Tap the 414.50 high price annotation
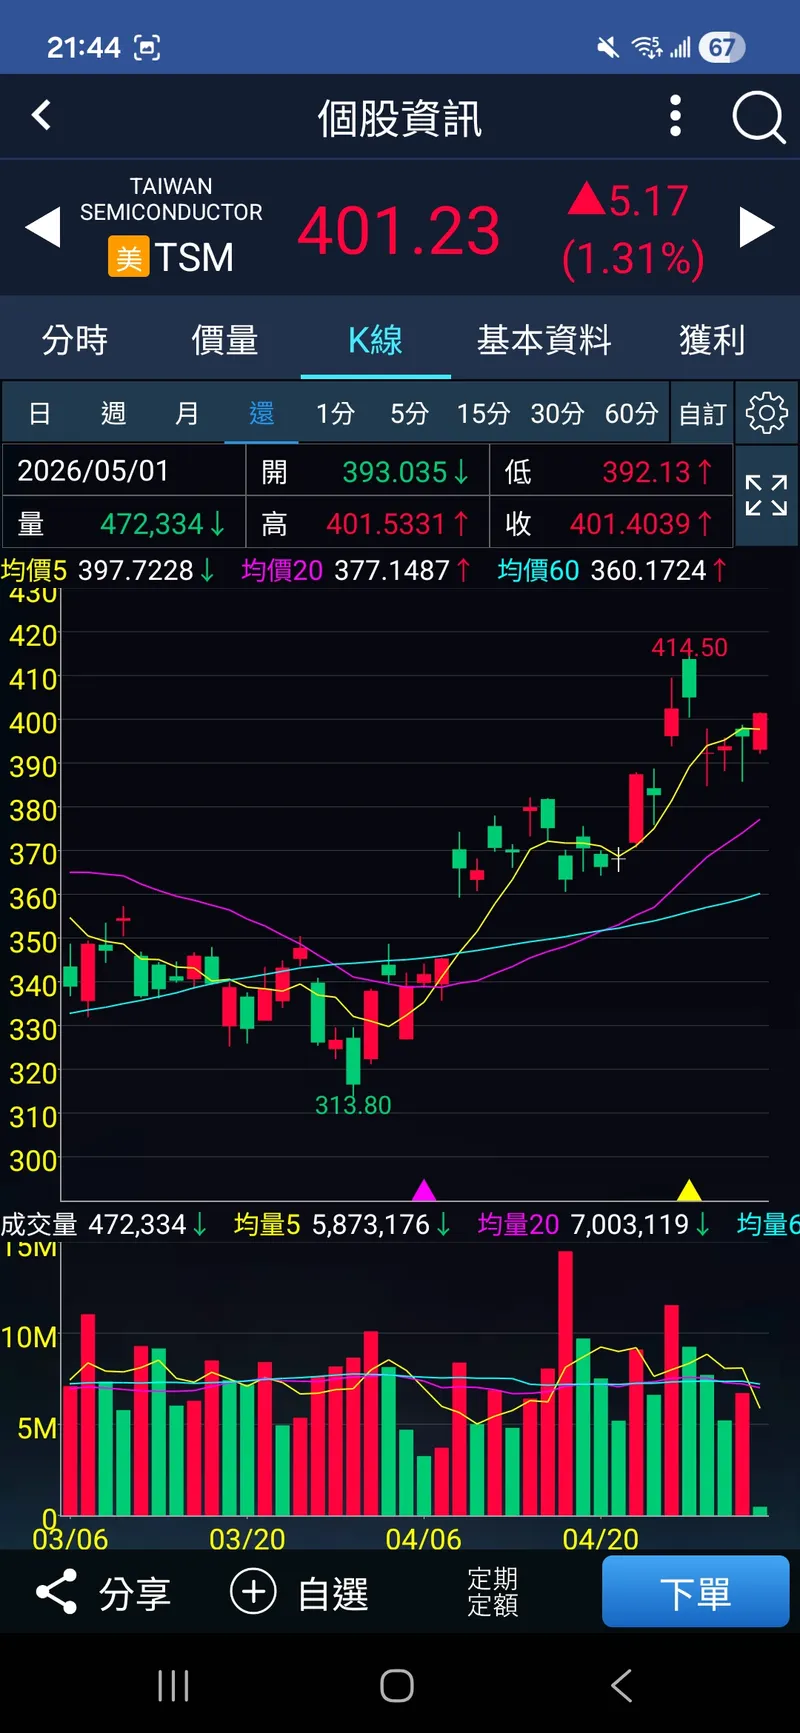The width and height of the screenshot is (800, 1733). point(690,647)
